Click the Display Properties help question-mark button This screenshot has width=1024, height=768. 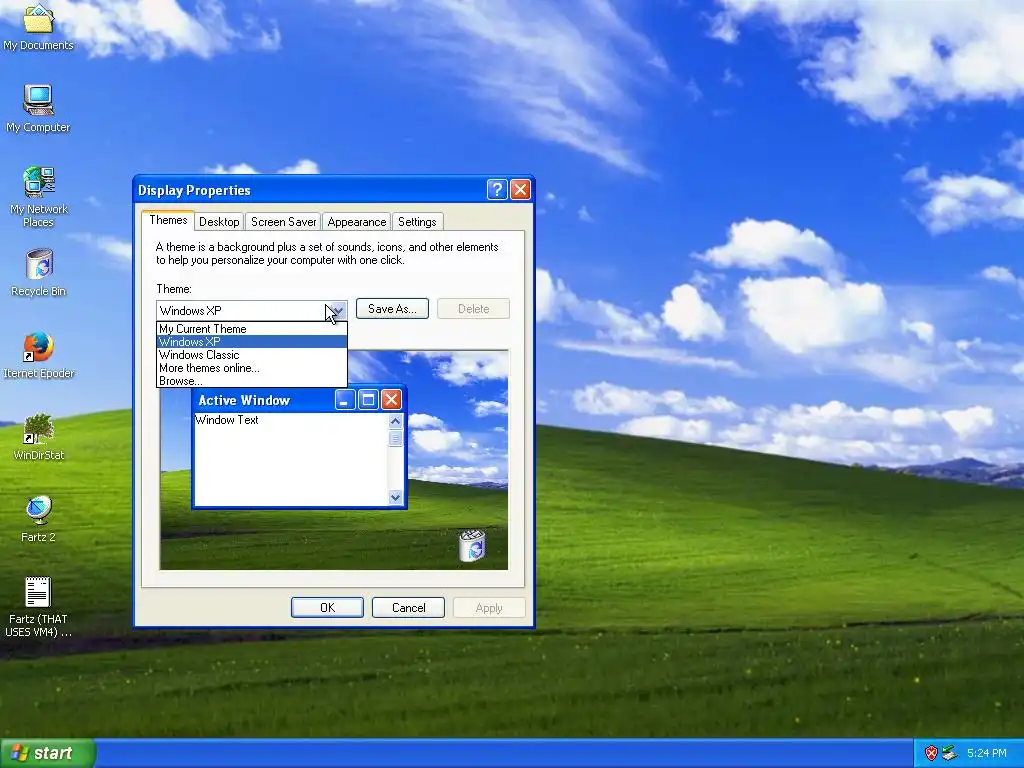tap(497, 189)
